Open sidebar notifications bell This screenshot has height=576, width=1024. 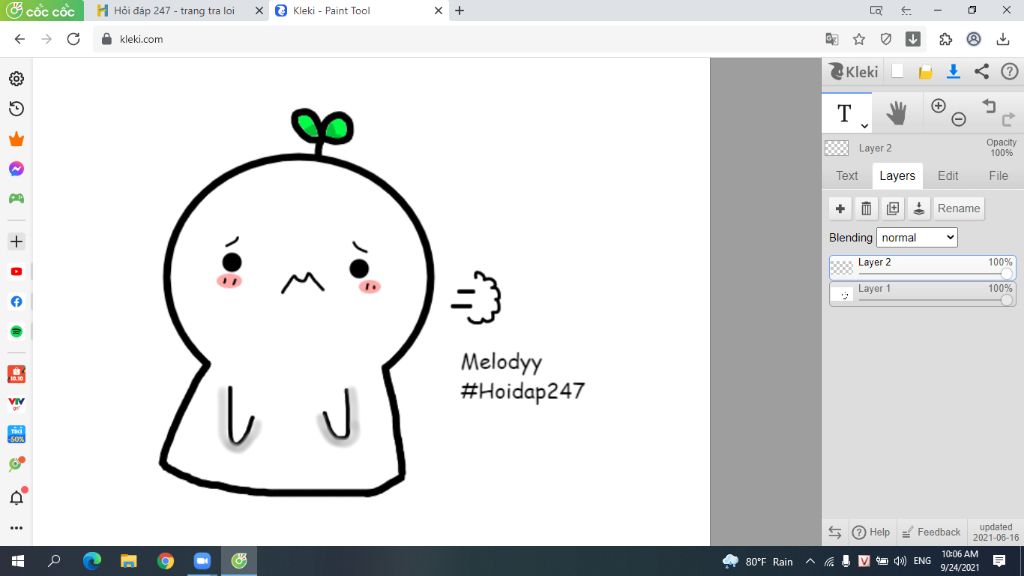click(16, 498)
